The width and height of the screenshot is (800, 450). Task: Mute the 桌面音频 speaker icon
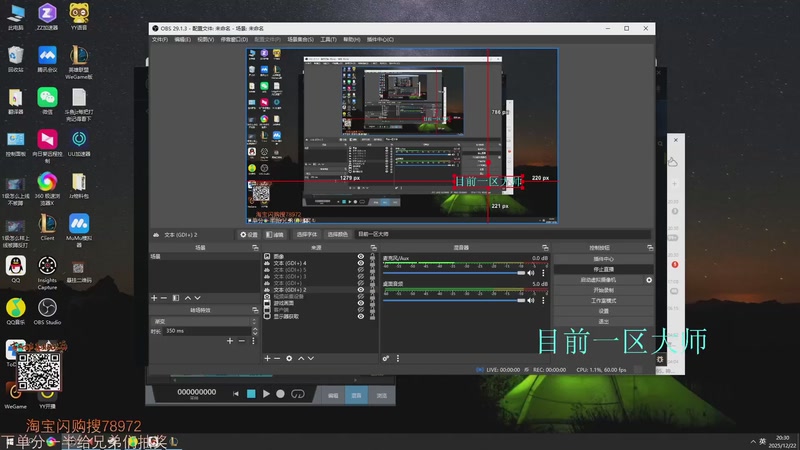tap(531, 301)
